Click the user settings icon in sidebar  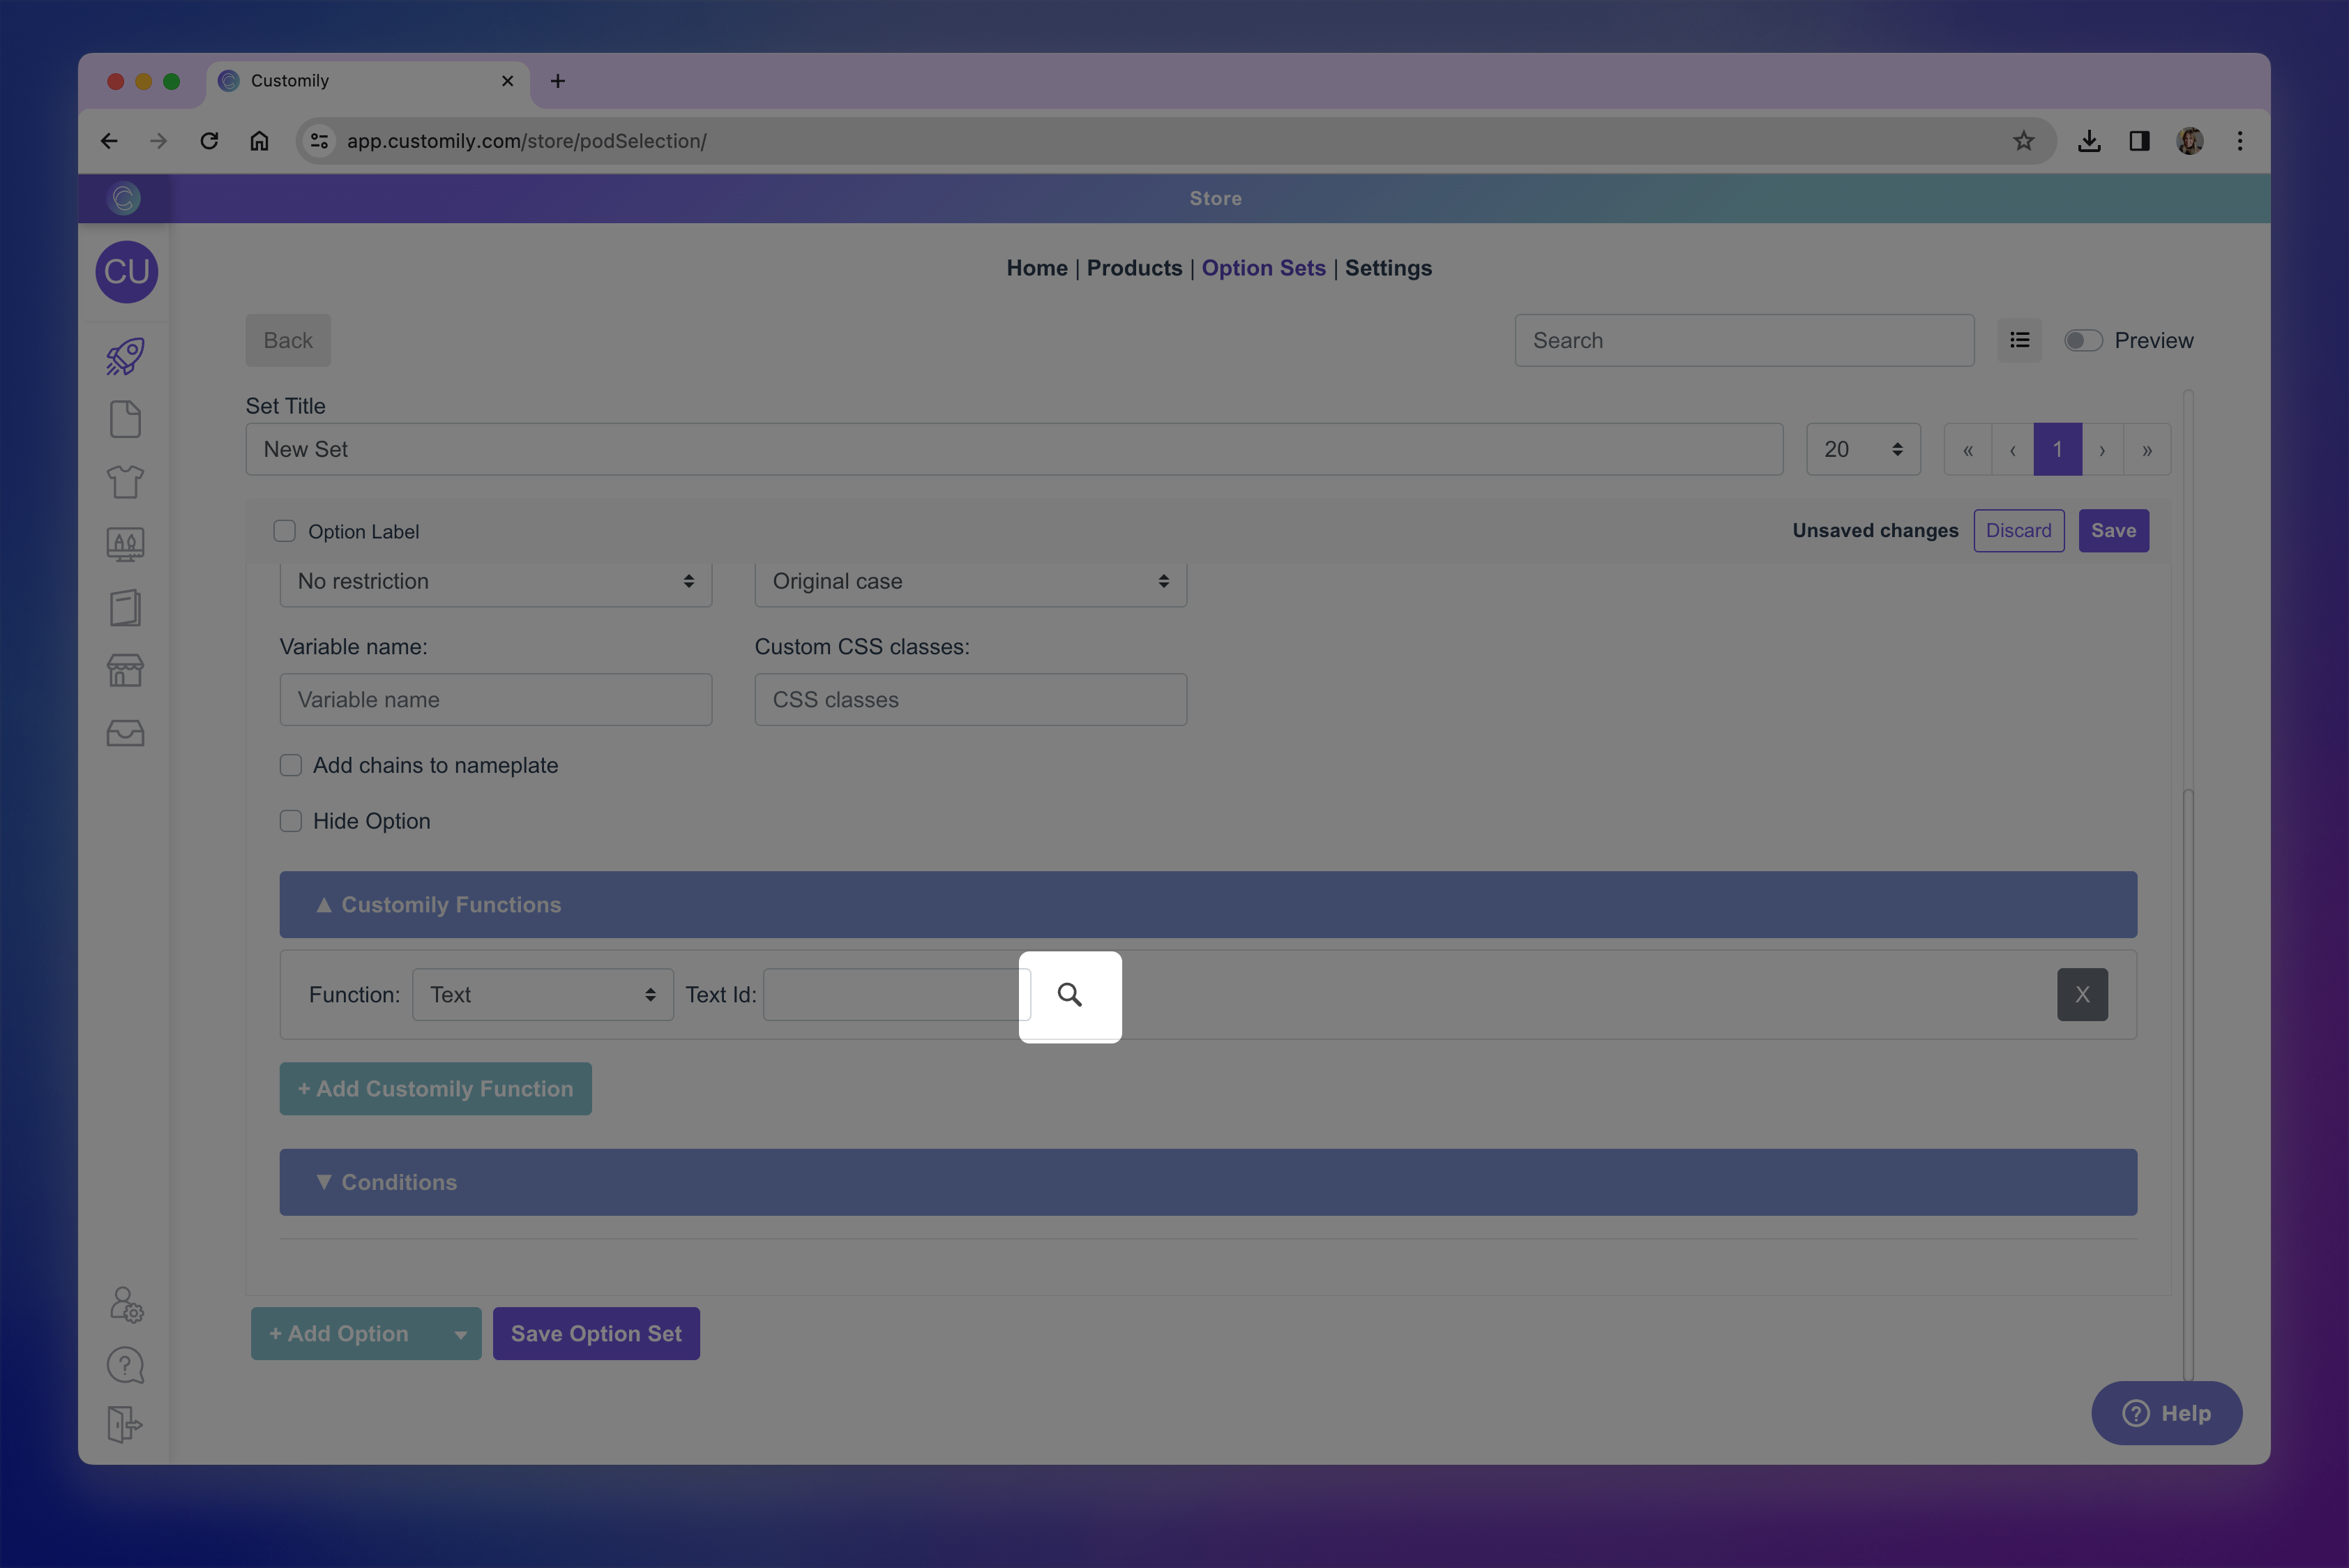point(126,1304)
